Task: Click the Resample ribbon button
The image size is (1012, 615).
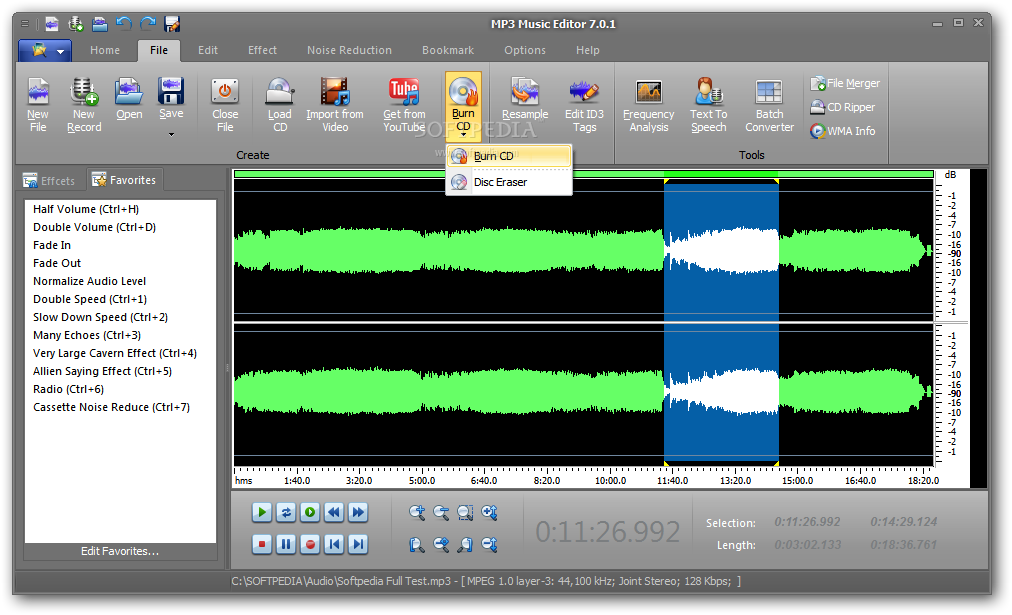Action: (x=525, y=100)
